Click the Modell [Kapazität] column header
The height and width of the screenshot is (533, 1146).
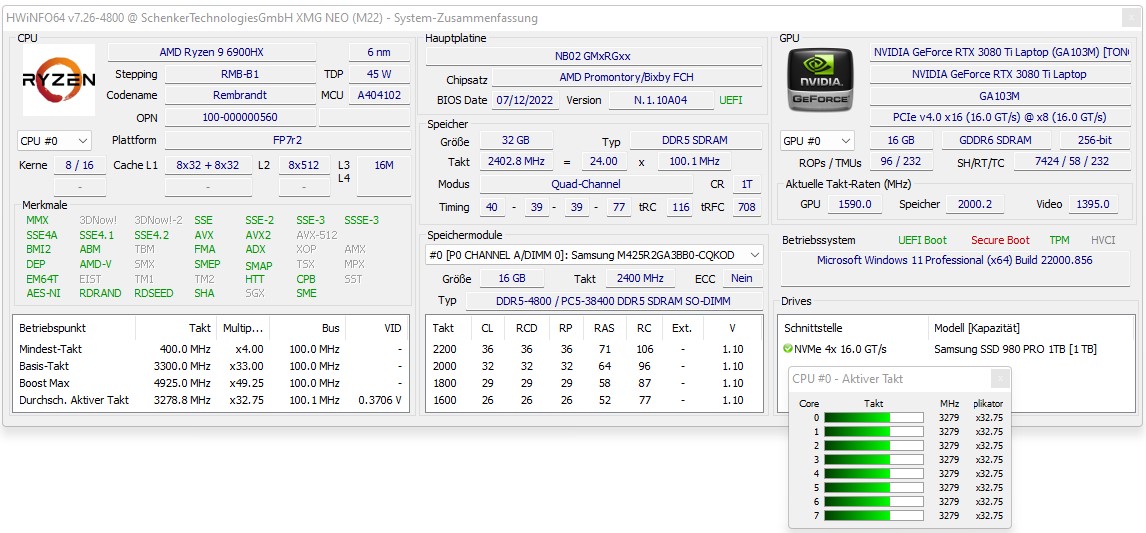click(1031, 328)
